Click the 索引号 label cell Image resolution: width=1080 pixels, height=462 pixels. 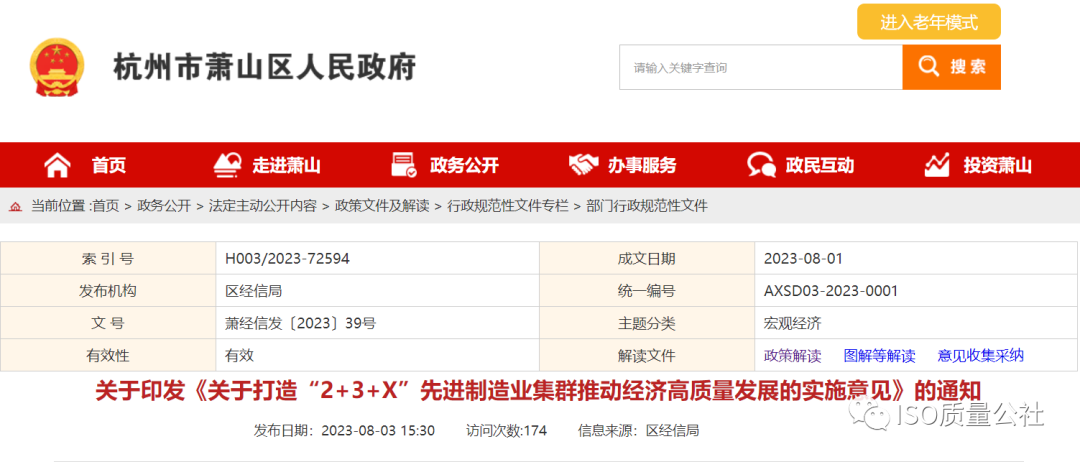click(x=108, y=259)
